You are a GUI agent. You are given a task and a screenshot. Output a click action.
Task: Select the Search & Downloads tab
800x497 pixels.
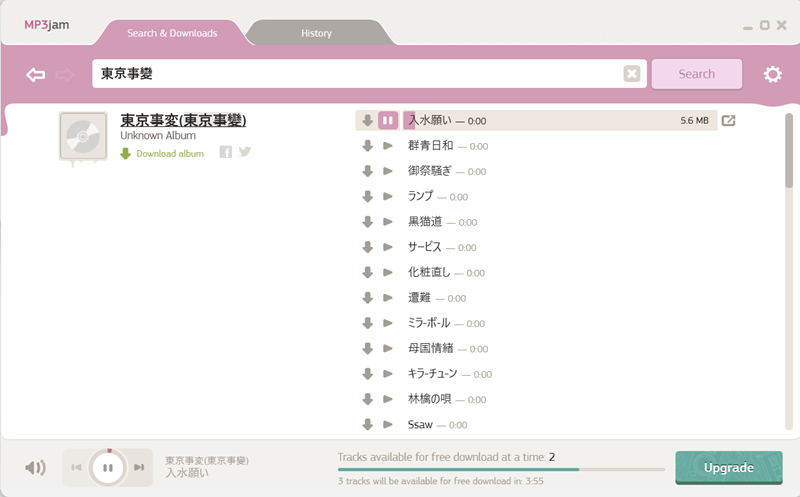(x=172, y=33)
